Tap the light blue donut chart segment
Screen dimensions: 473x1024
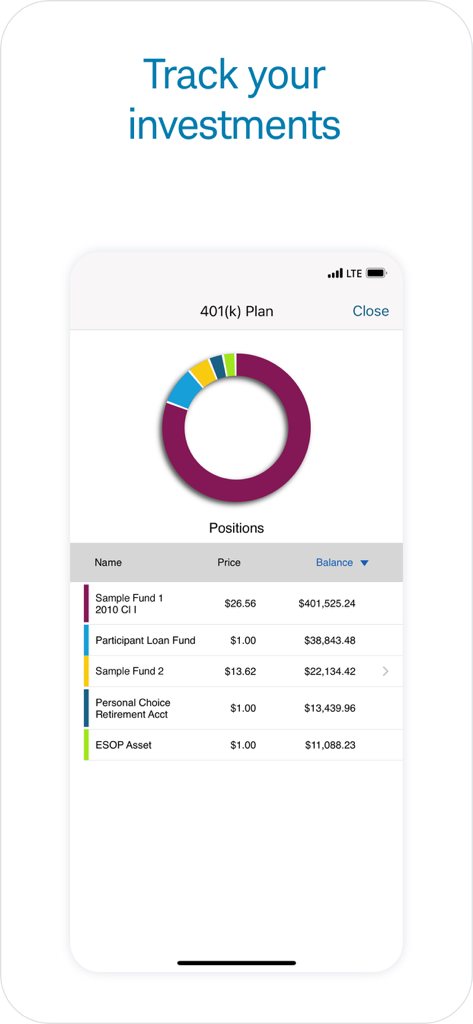[185, 392]
